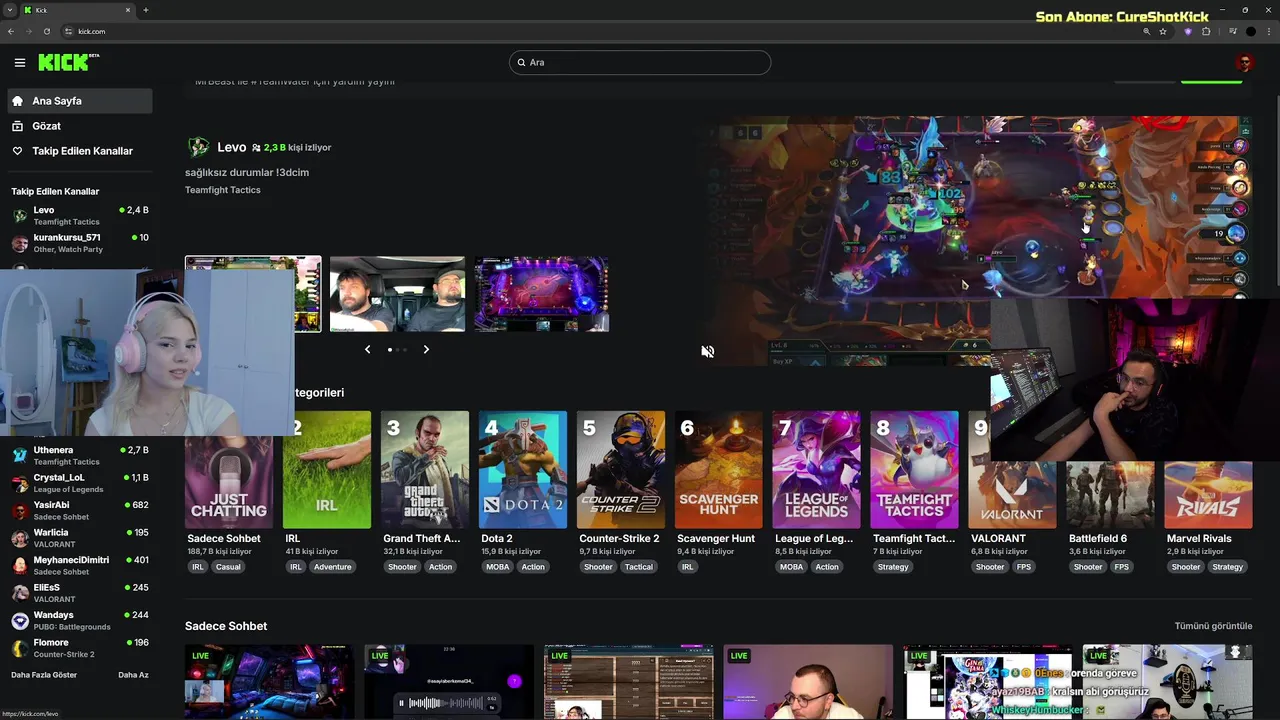Click Teamfight Tactics category under Levo
Viewport: 1280px width, 720px height.
click(222, 190)
